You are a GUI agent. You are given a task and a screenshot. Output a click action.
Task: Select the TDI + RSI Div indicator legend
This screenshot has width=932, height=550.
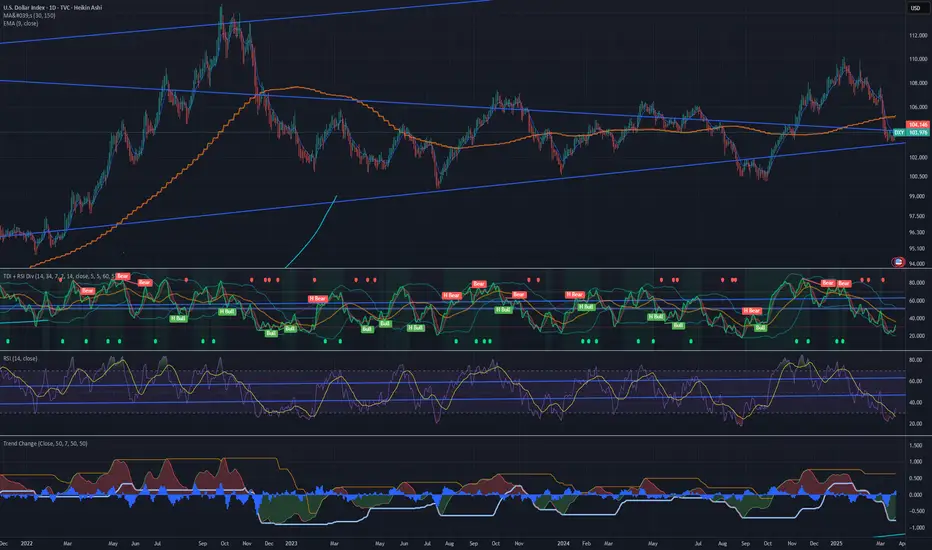(59, 276)
